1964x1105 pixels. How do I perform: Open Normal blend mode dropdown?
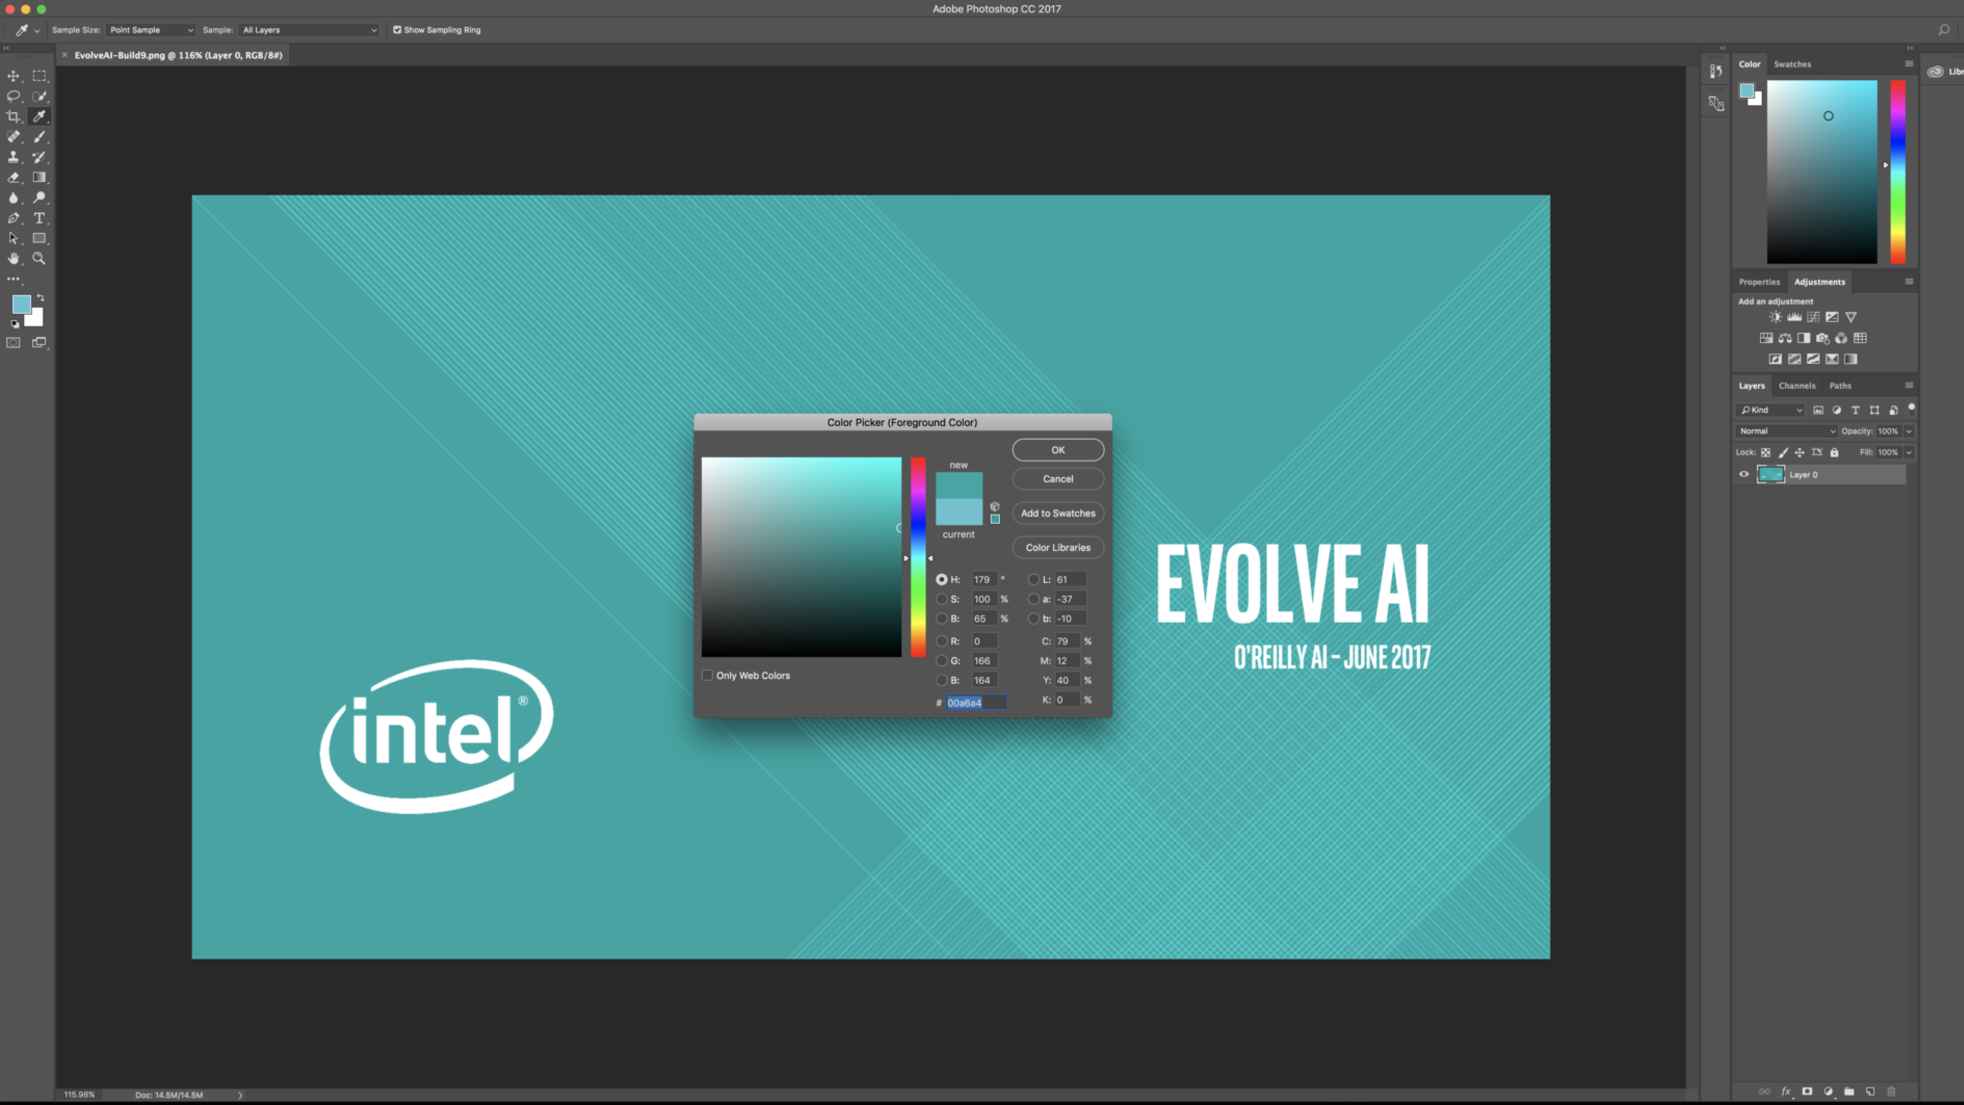pyautogui.click(x=1787, y=431)
